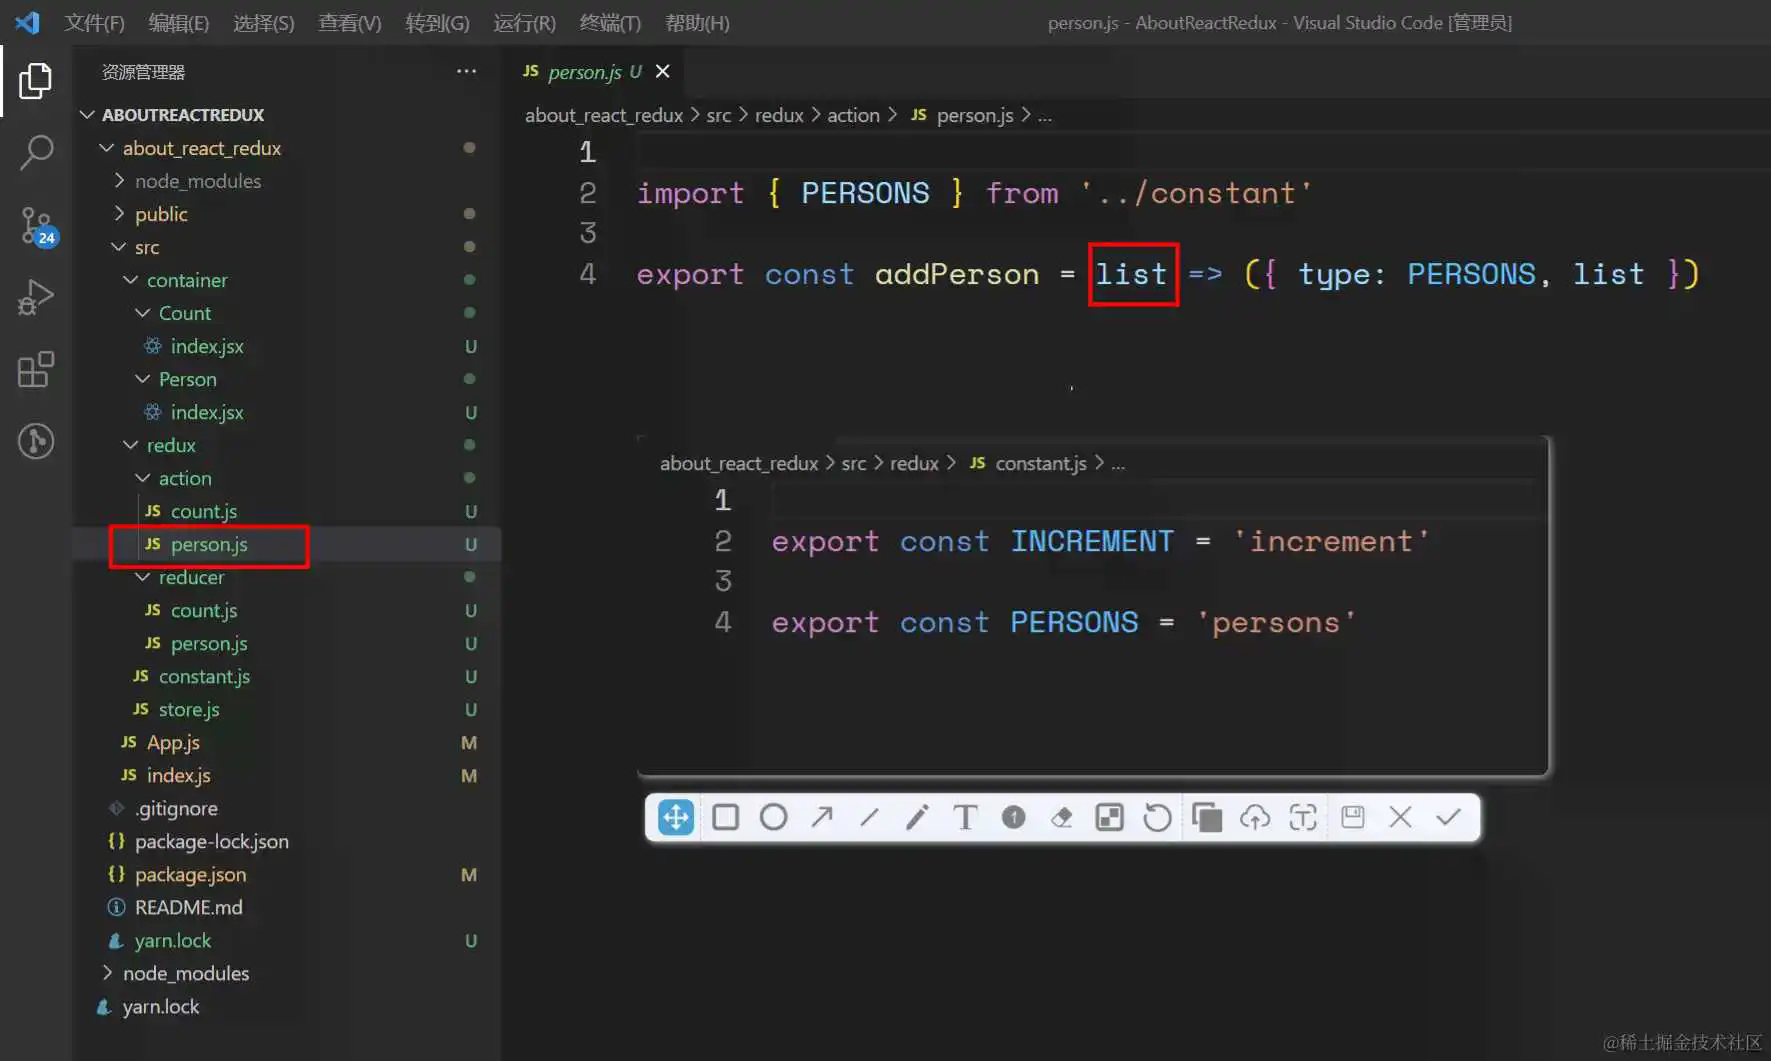
Task: Select the numbered marker tool
Action: point(1013,817)
